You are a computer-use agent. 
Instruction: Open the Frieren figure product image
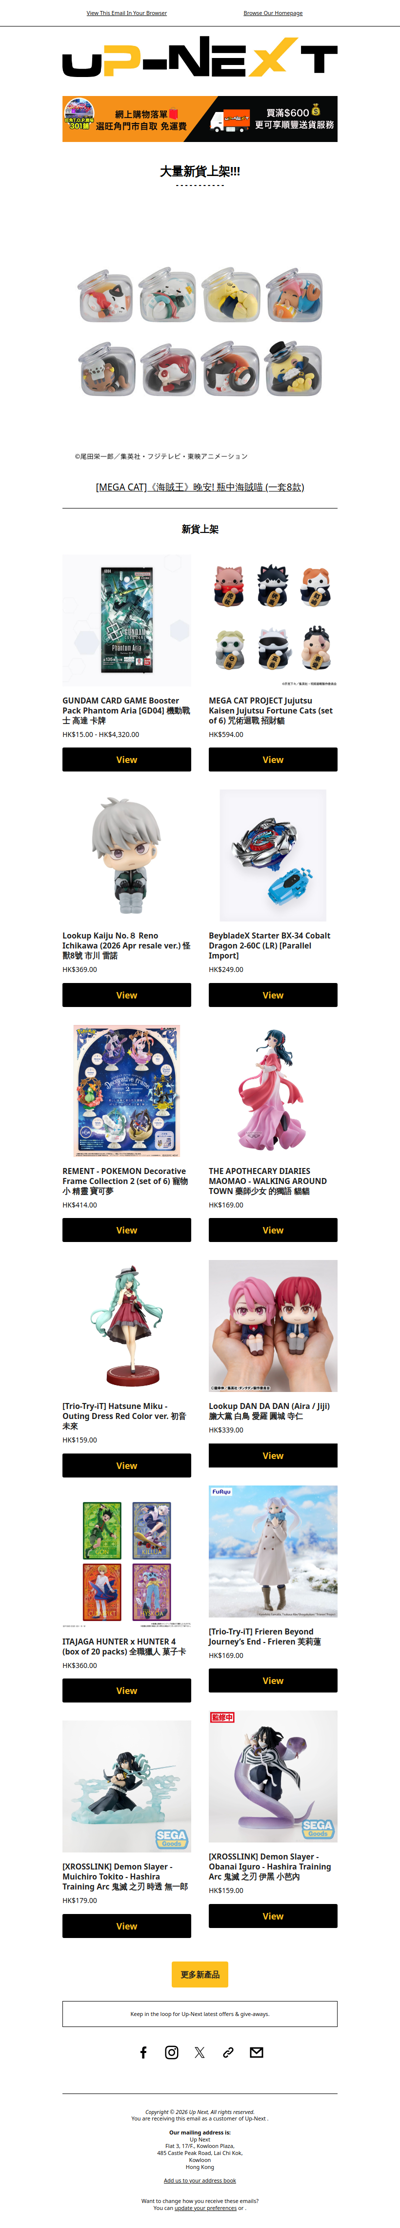pos(273,1551)
